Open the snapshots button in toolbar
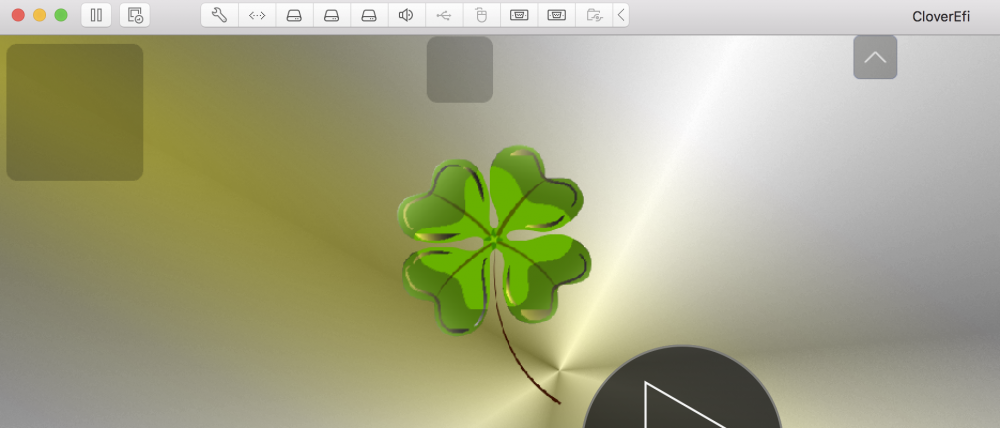Viewport: 1000px width, 428px height. pos(135,15)
